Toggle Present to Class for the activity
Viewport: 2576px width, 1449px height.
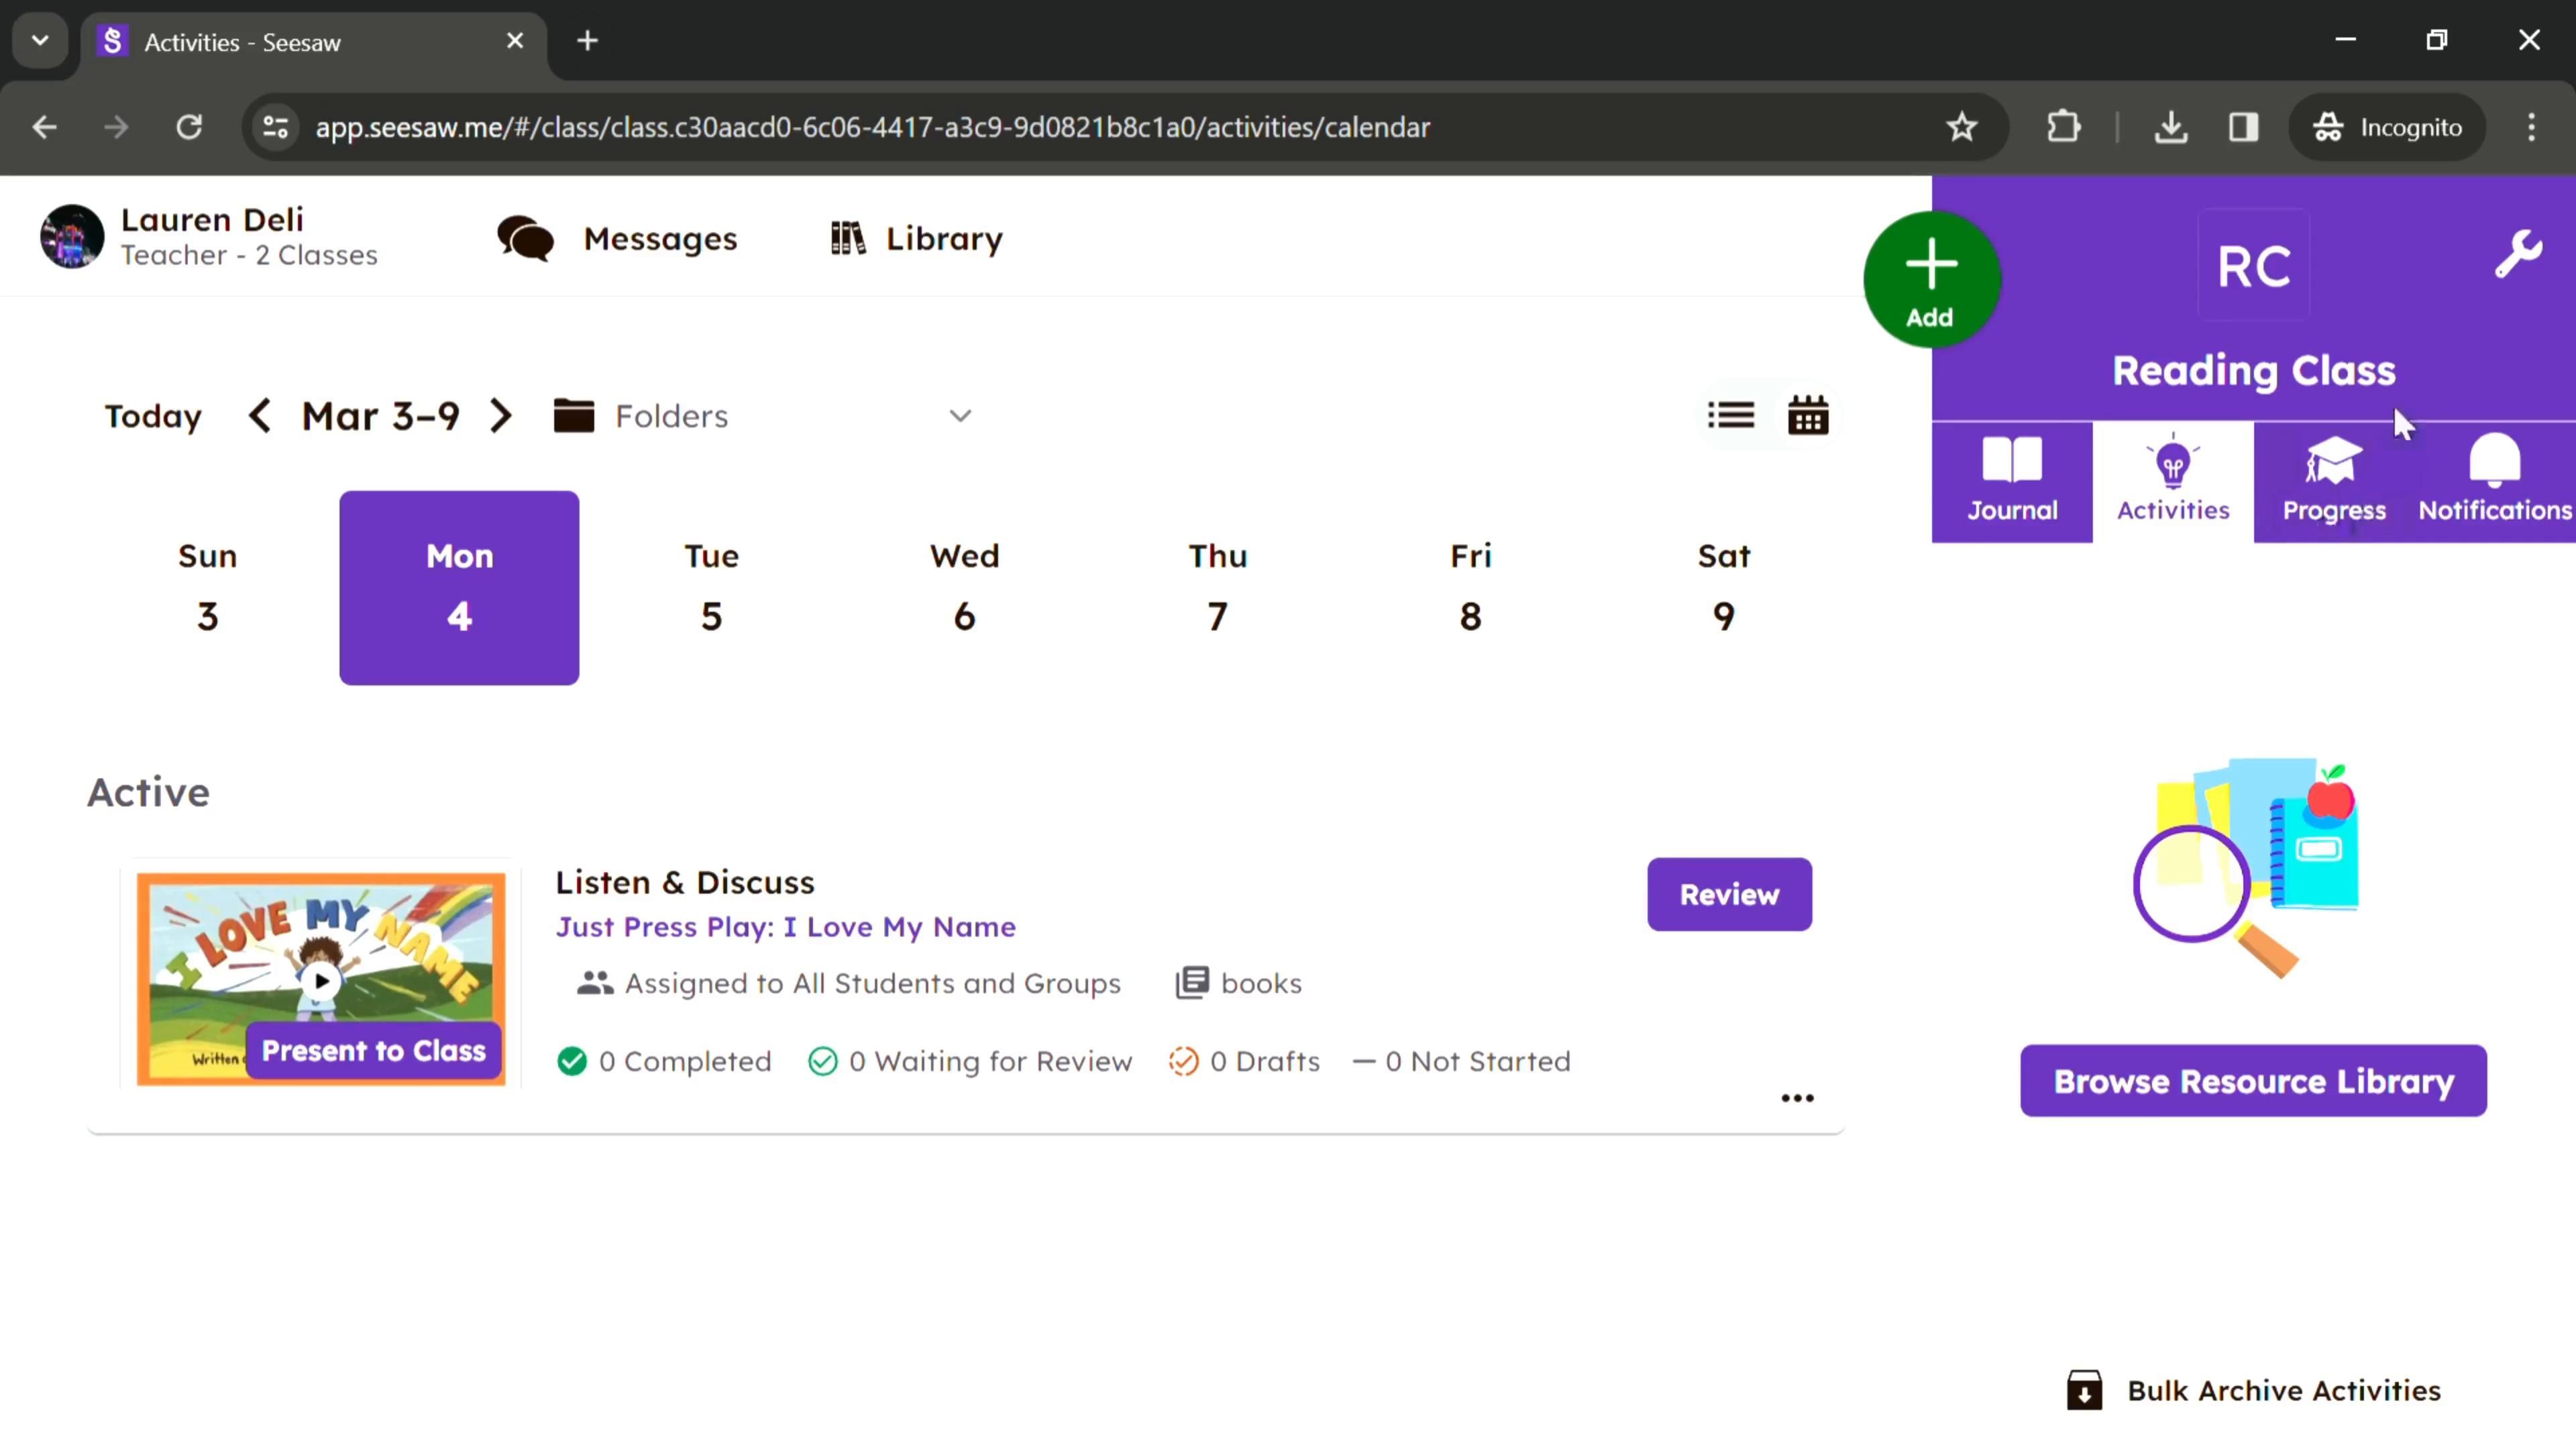373,1051
